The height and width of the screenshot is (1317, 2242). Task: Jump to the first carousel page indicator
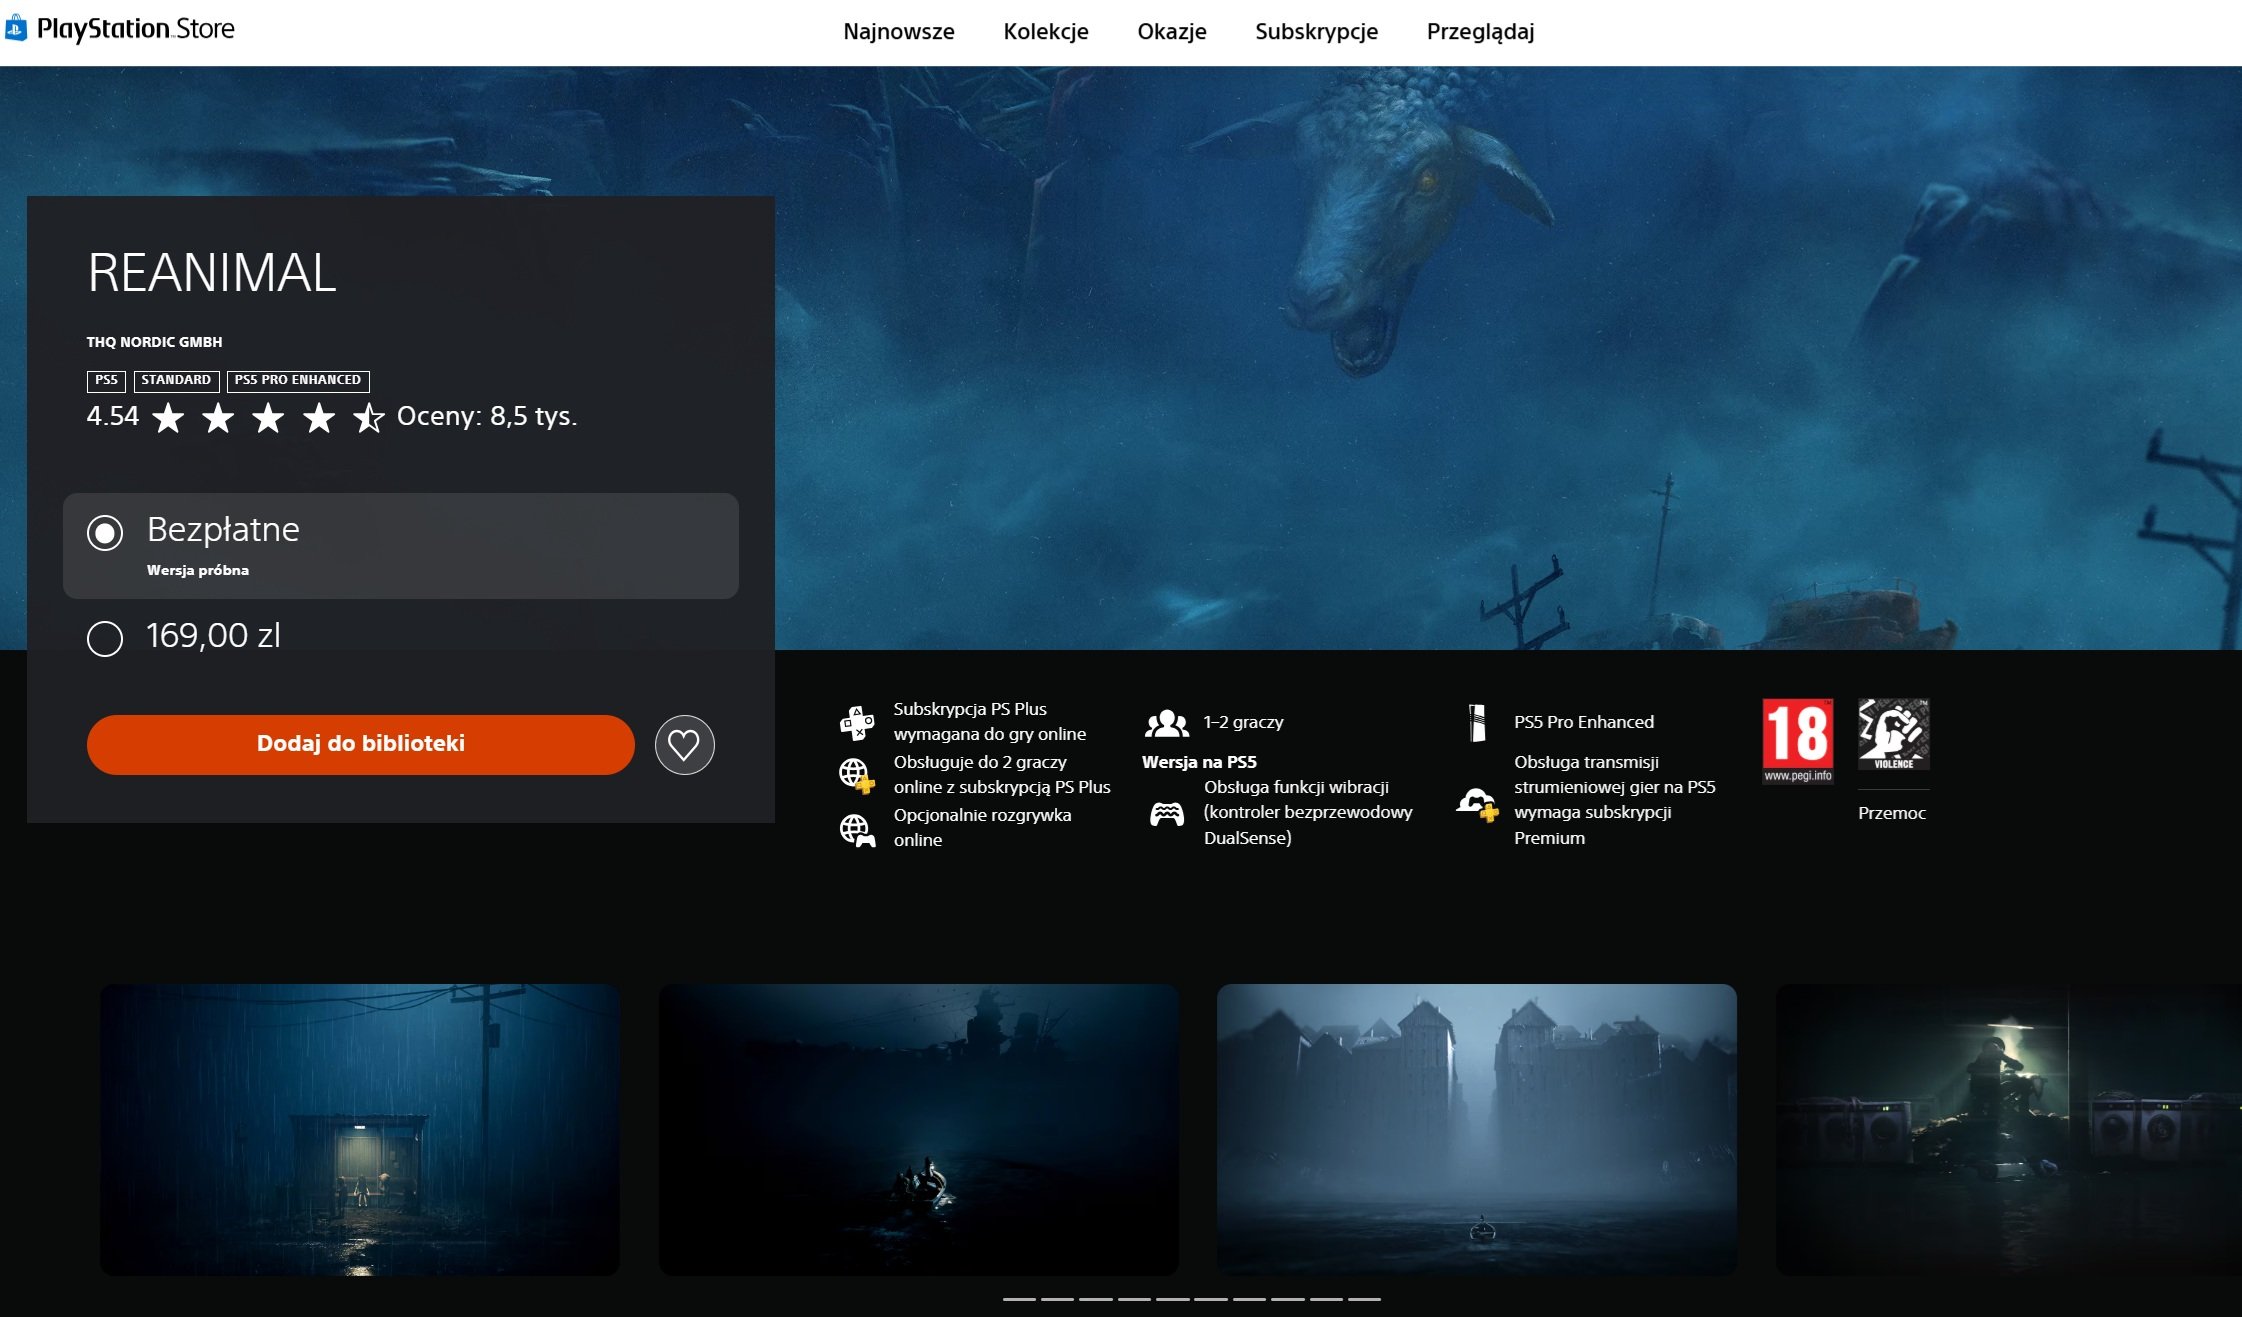[1018, 1299]
